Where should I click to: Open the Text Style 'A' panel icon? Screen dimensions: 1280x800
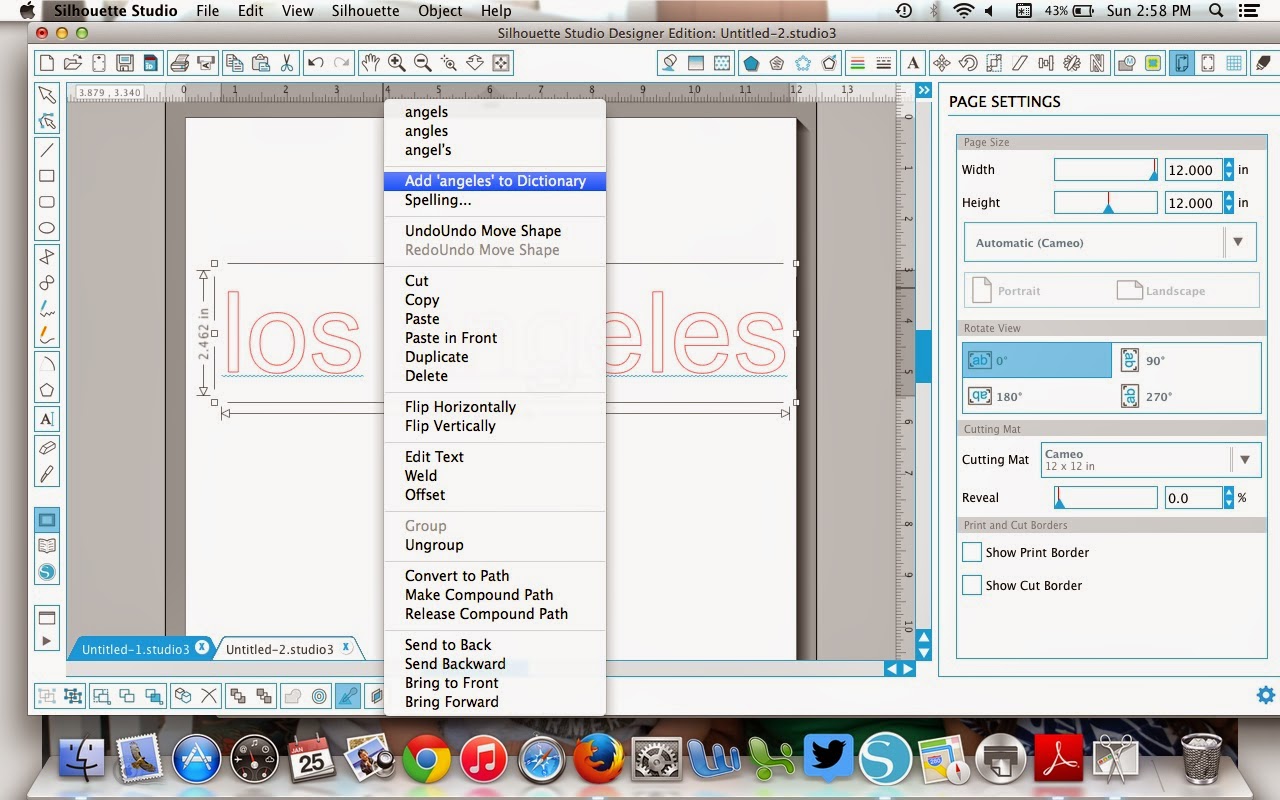click(x=913, y=63)
